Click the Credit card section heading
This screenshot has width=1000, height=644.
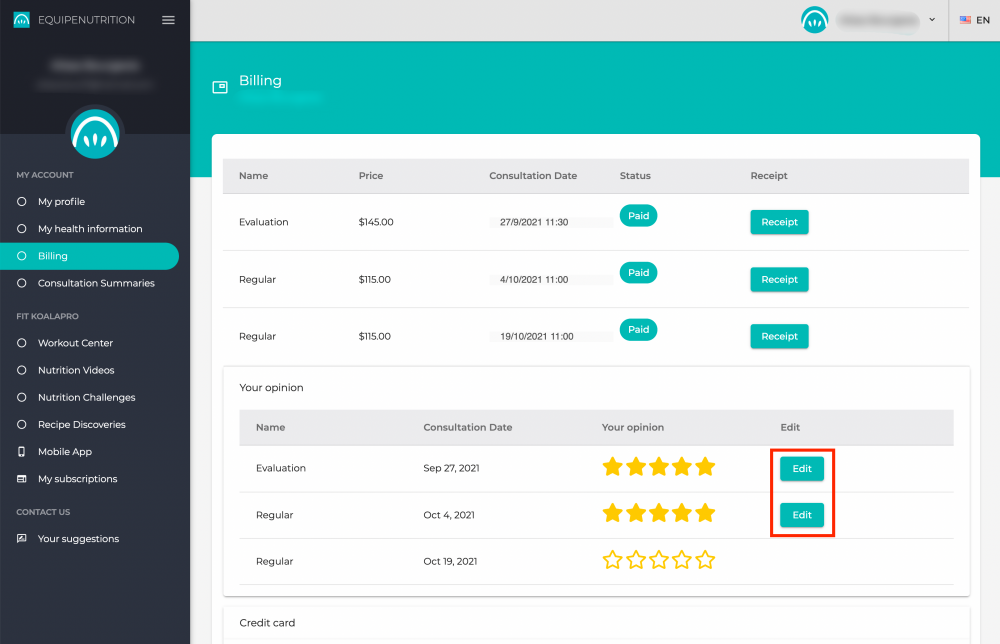tap(267, 623)
